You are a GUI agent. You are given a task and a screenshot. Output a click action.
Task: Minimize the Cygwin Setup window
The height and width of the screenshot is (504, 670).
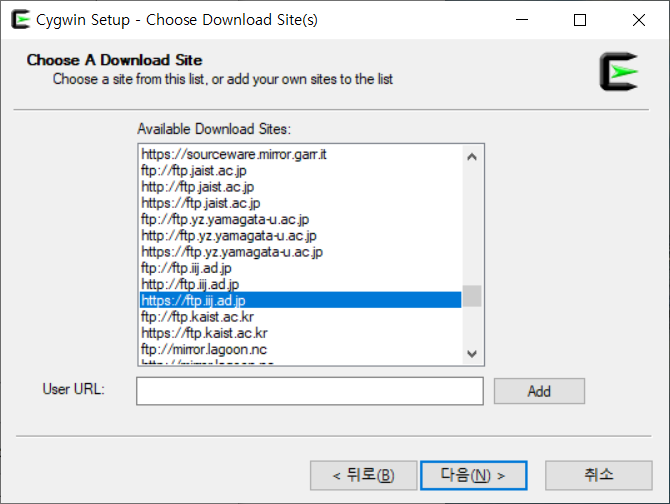pyautogui.click(x=522, y=20)
